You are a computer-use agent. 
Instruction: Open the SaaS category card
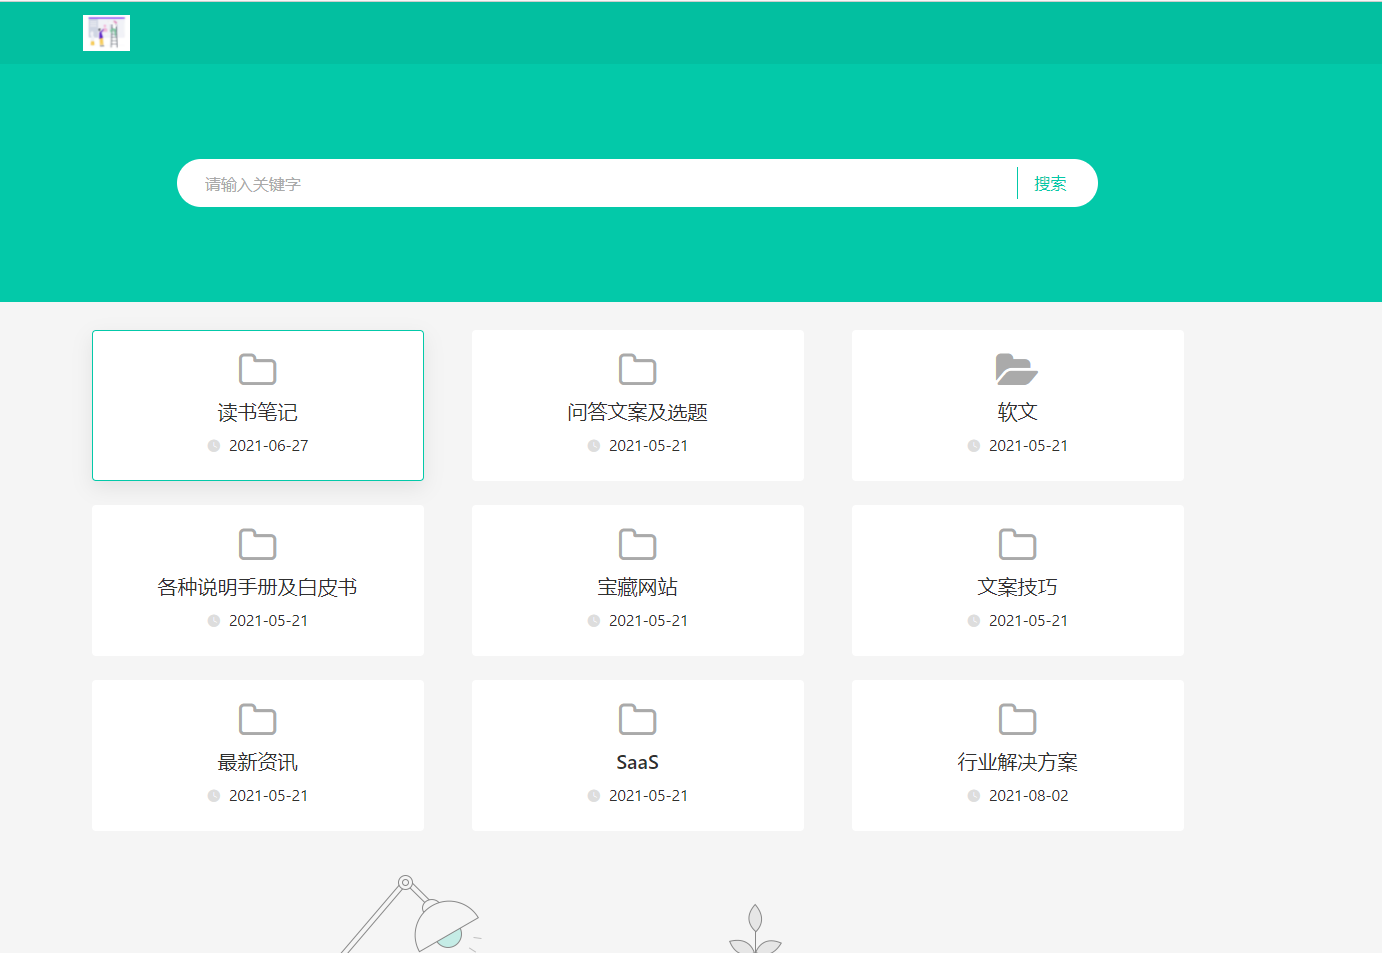pyautogui.click(x=637, y=755)
